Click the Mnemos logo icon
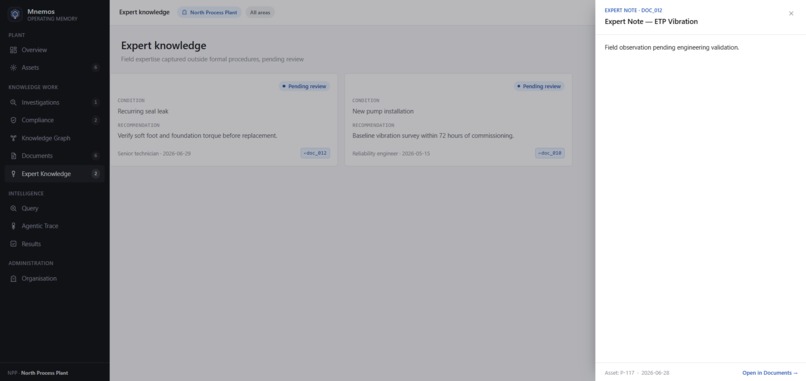Image resolution: width=806 pixels, height=381 pixels. click(x=15, y=14)
